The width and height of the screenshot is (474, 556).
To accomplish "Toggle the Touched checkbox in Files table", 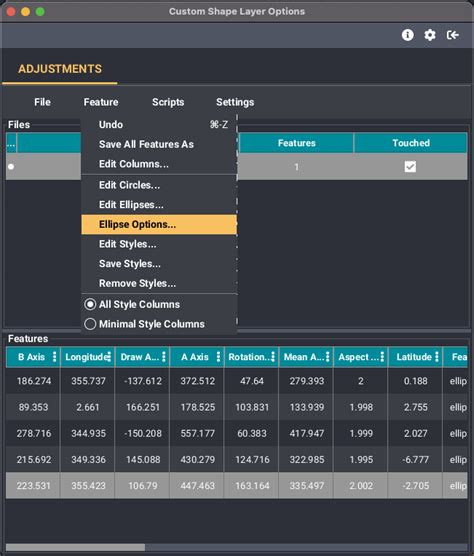I will 410,167.
